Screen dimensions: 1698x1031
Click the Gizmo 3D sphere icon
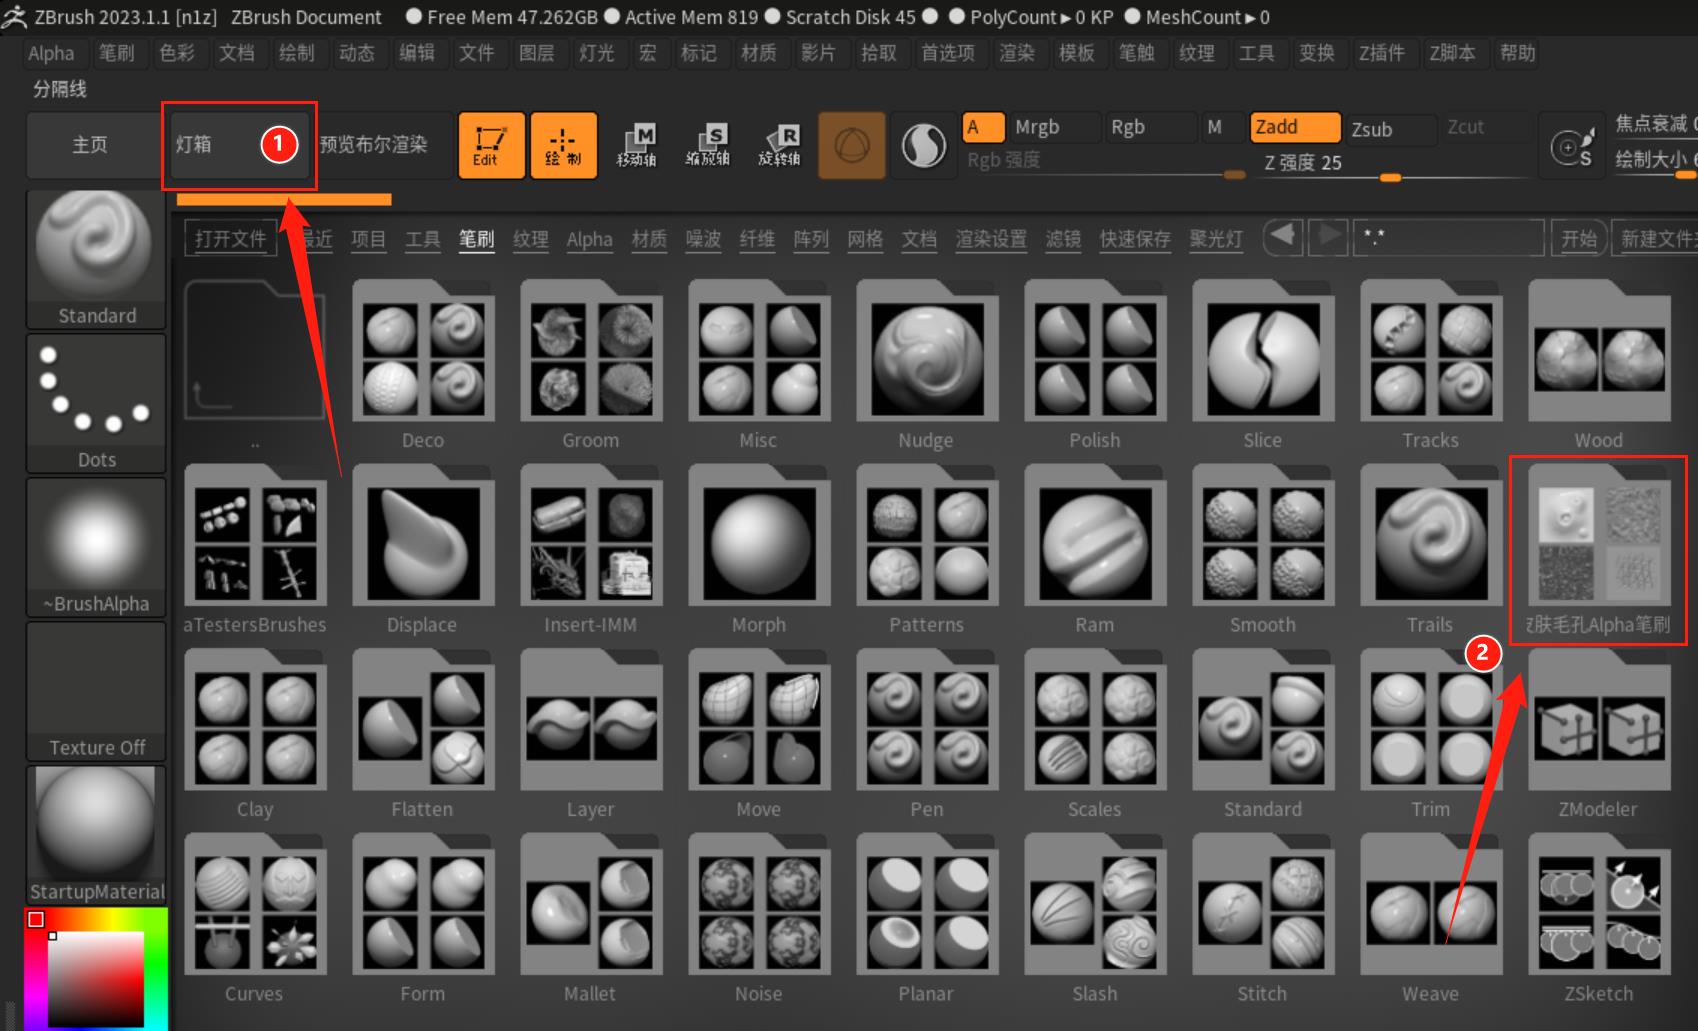[x=851, y=145]
